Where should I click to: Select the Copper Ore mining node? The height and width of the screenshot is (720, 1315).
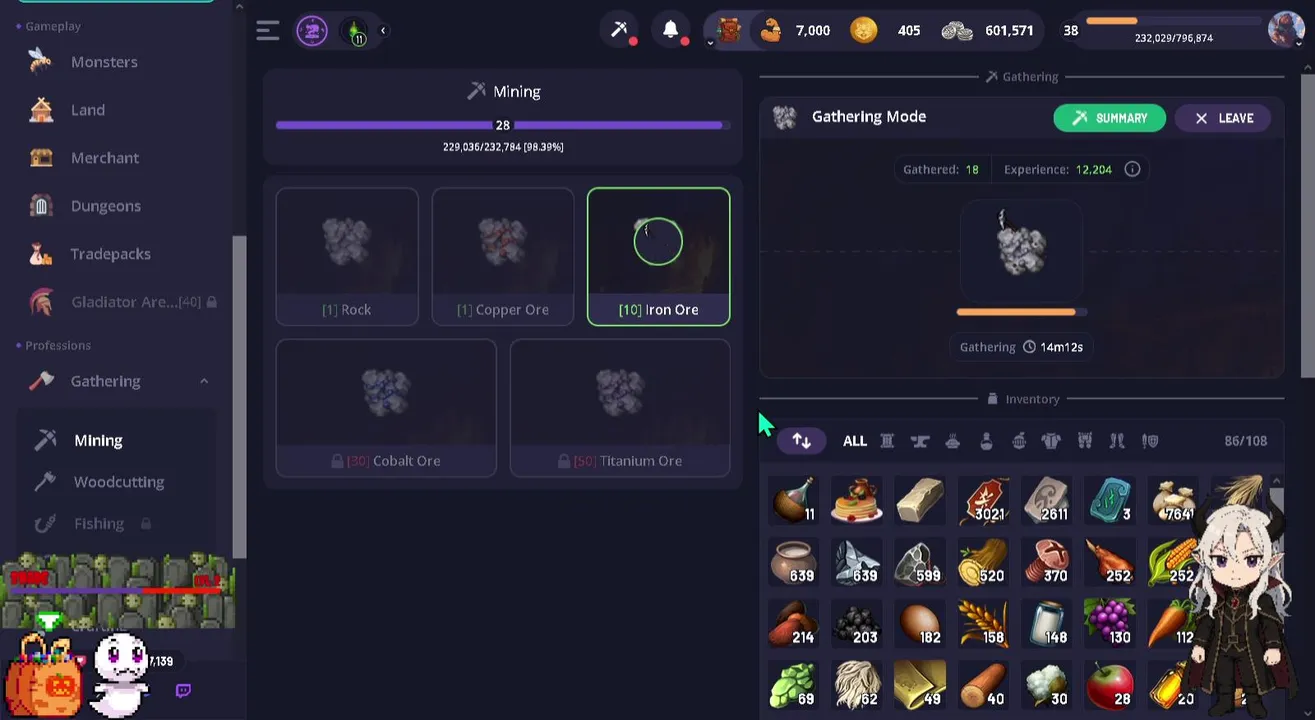(503, 256)
